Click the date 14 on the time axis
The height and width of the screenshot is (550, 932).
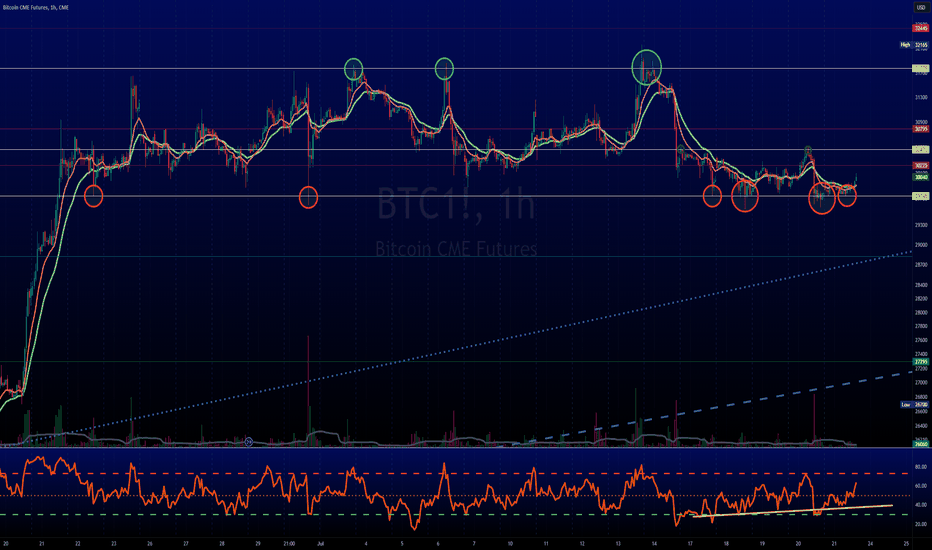(x=654, y=543)
